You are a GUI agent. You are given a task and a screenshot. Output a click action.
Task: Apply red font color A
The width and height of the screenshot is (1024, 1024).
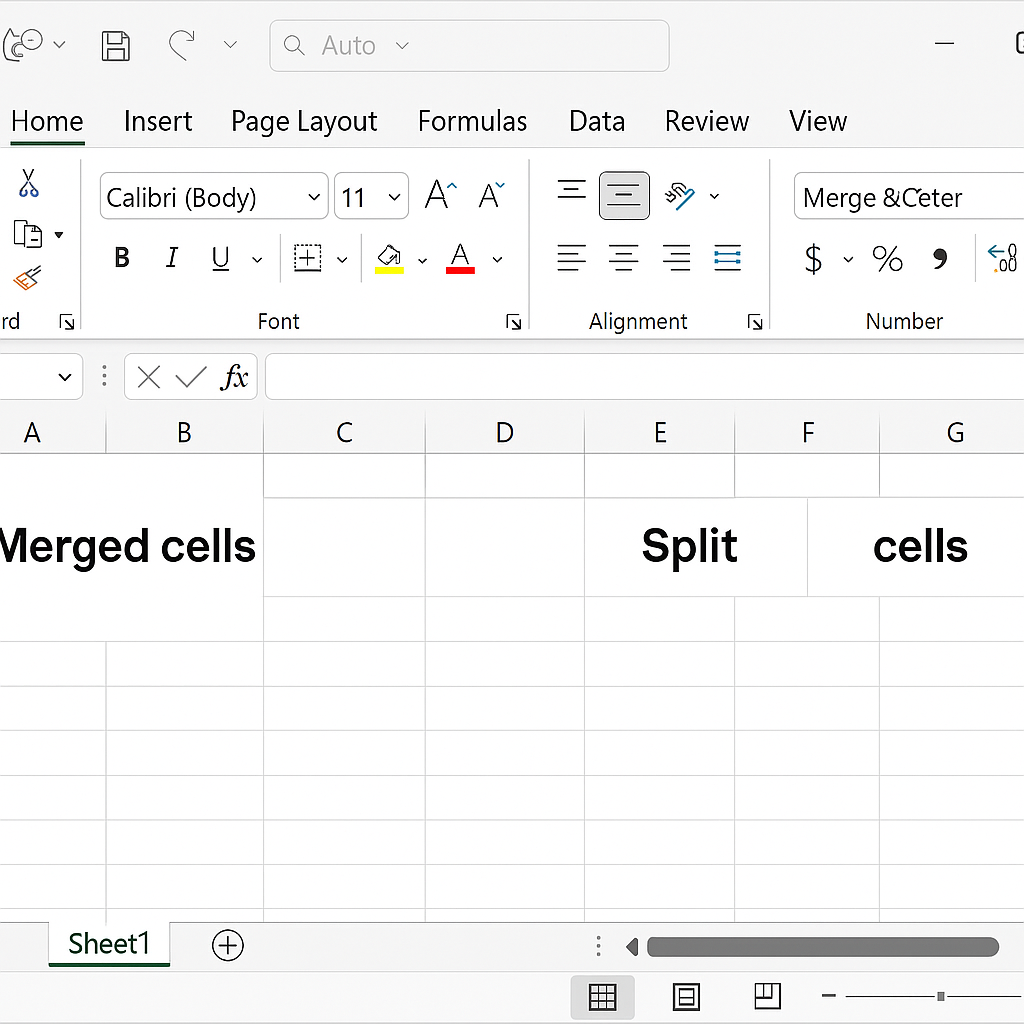[x=460, y=259]
